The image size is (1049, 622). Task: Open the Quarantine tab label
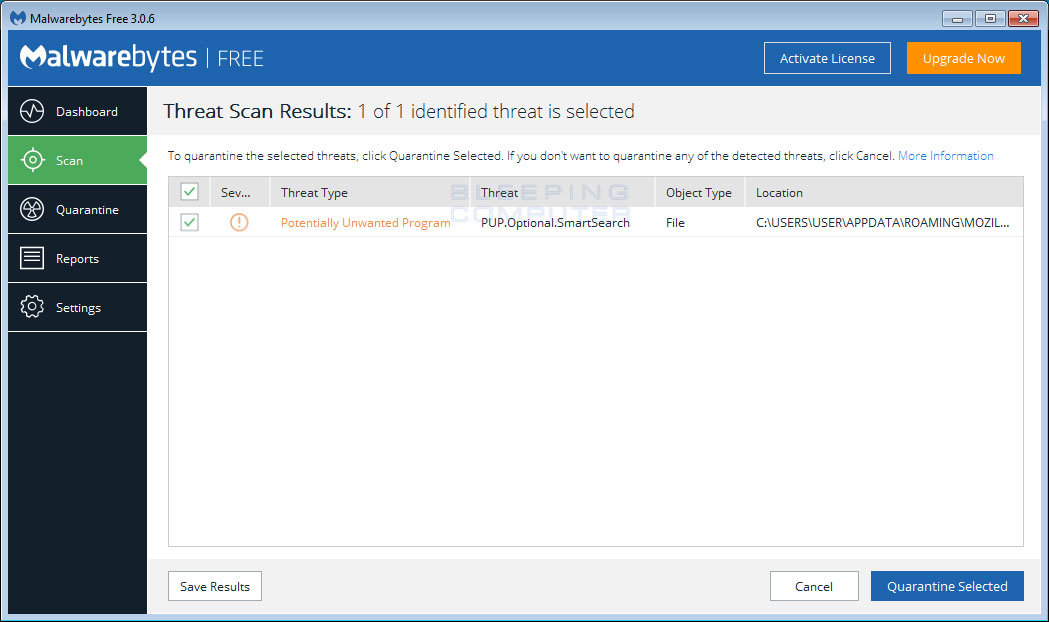click(x=87, y=210)
